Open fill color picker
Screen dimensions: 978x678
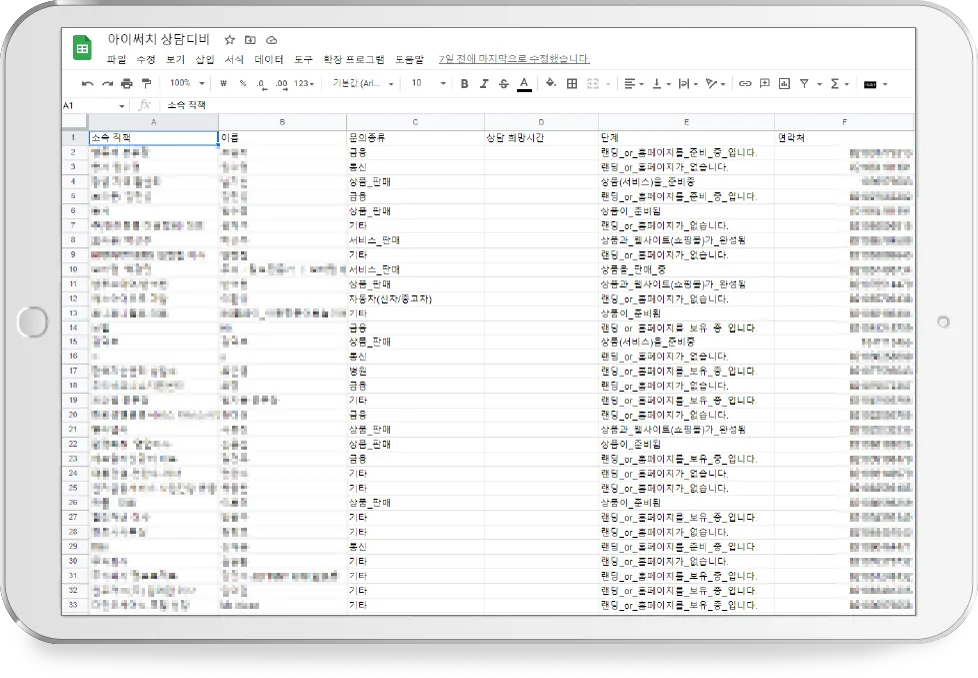[x=551, y=84]
